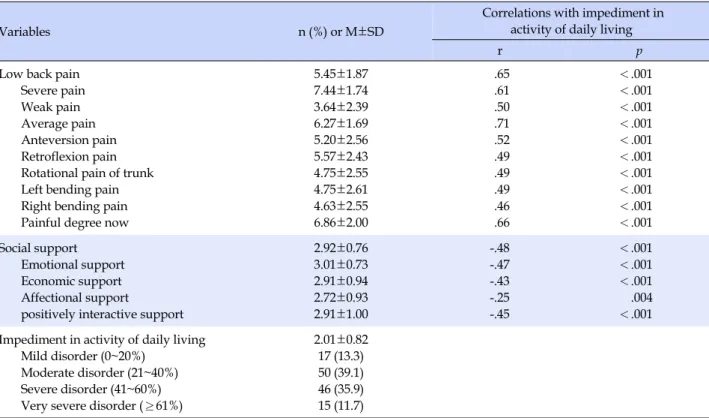
Task: Click the 'Retroflexion pain' label
Action: [x=69, y=157]
